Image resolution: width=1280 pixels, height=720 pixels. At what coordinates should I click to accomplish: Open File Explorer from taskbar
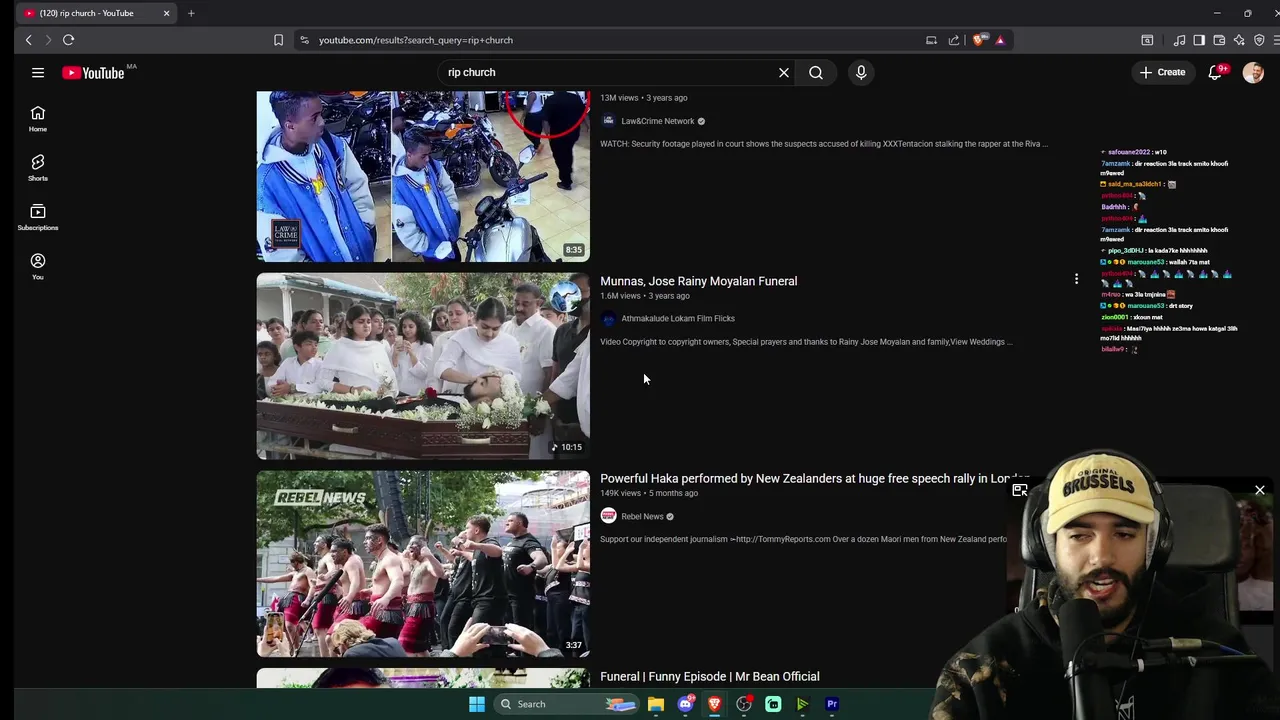656,704
